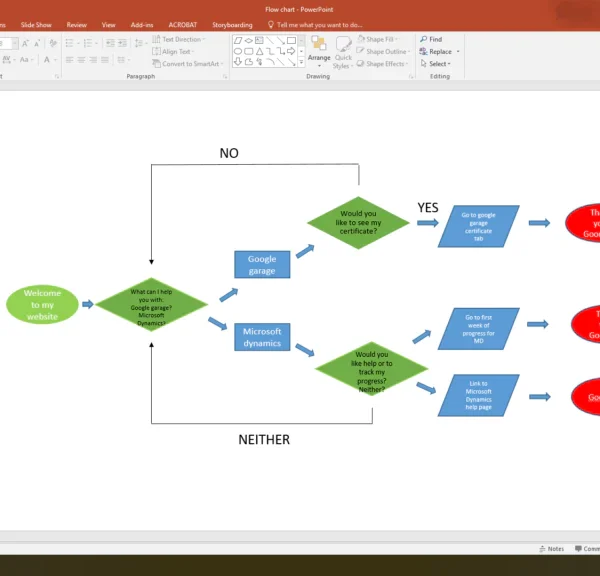Open the Format Shape dialog launcher in Drawing
This screenshot has height=576, width=600.
[x=411, y=77]
